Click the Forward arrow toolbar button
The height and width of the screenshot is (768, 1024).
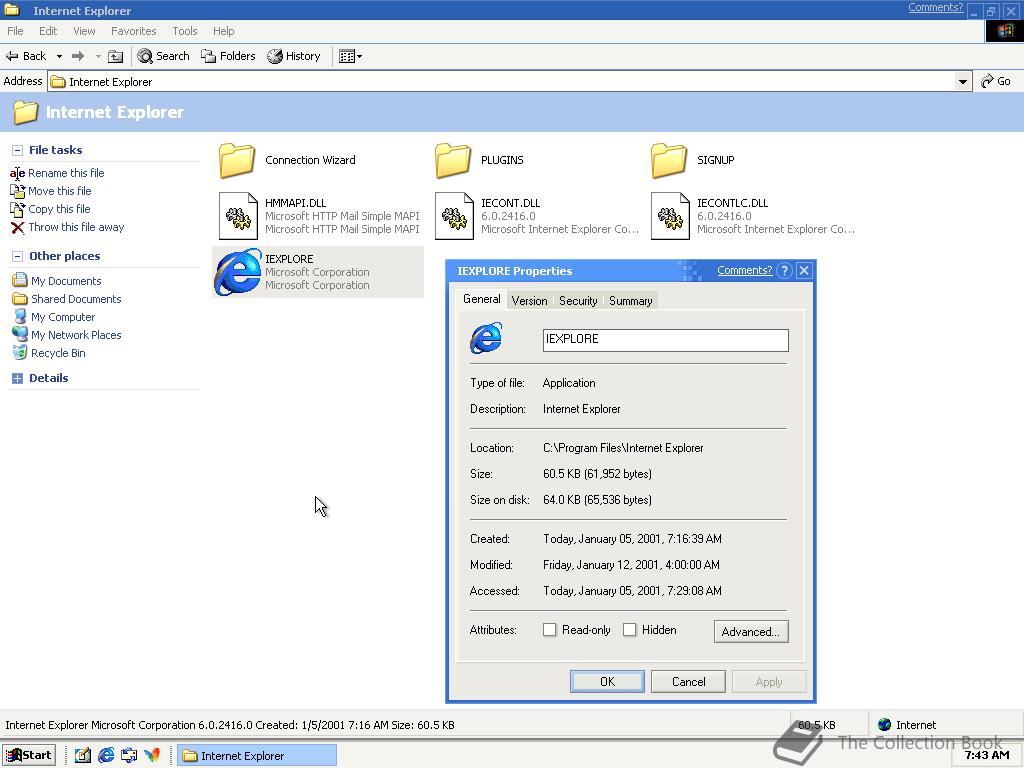pos(78,56)
